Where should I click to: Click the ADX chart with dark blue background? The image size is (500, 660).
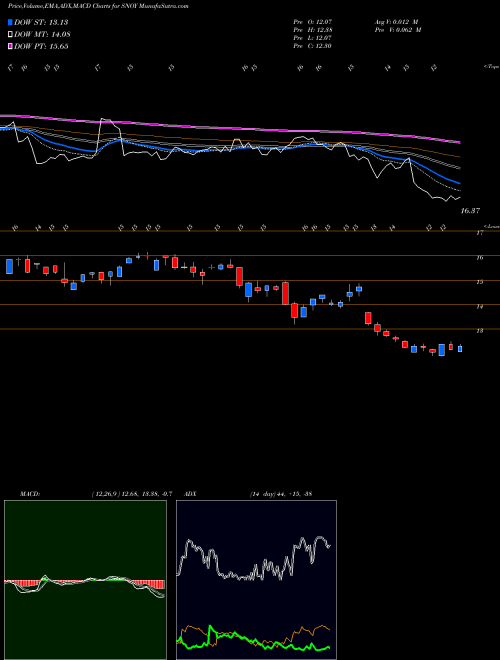(256, 580)
